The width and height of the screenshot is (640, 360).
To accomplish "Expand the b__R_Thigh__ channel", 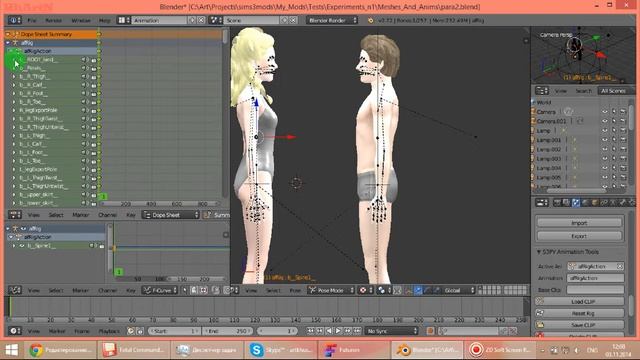I will coord(14,76).
